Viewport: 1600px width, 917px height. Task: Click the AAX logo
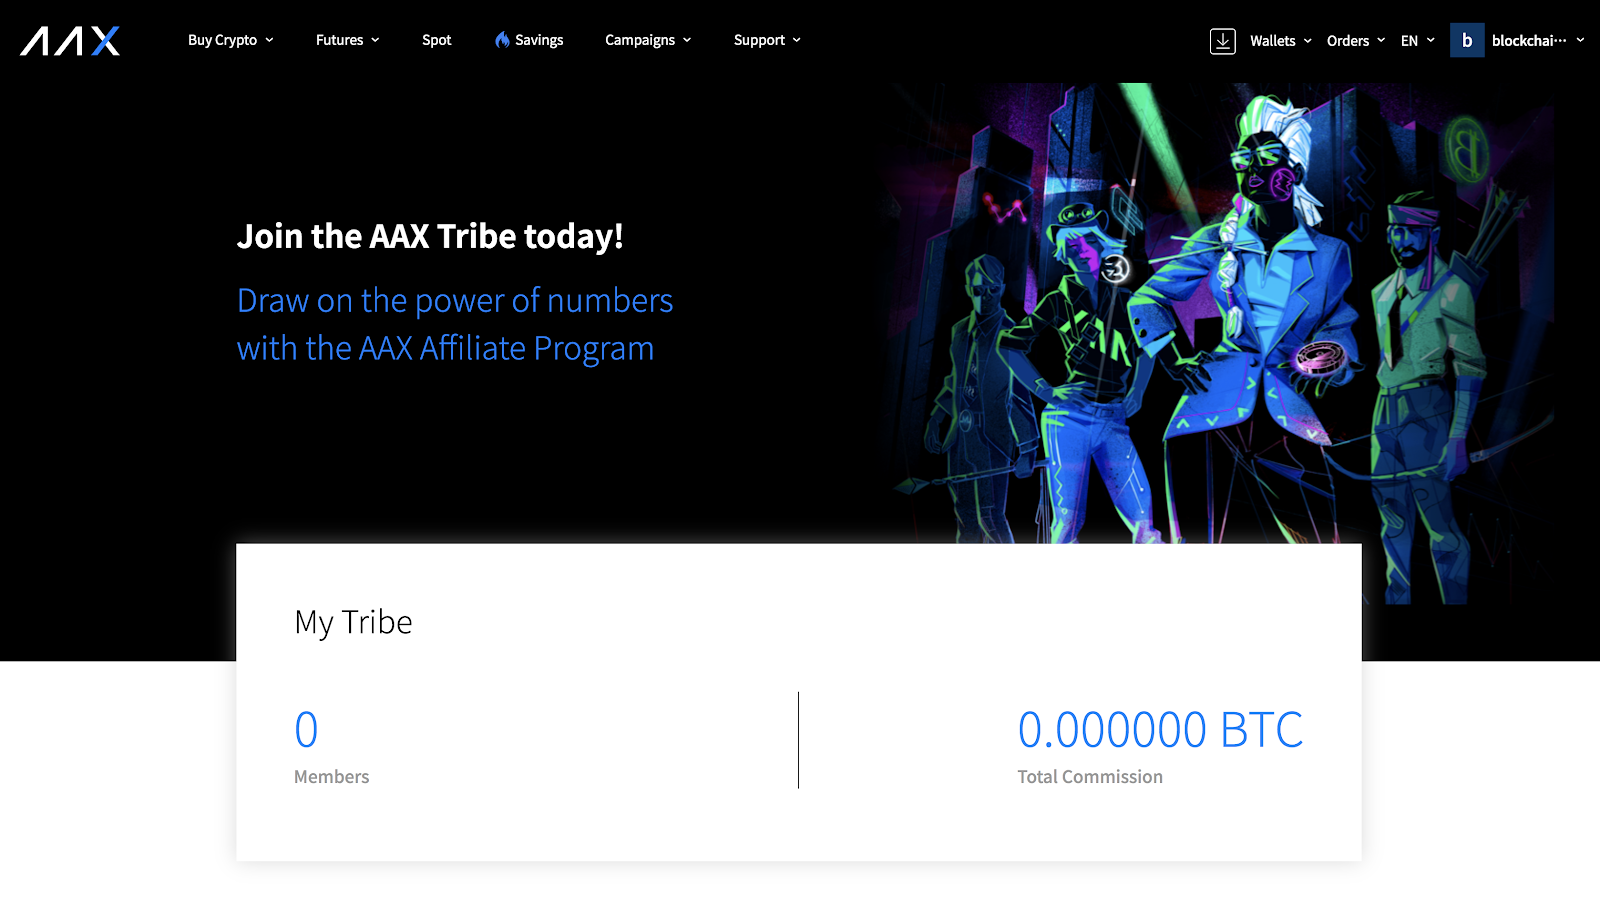70,41
